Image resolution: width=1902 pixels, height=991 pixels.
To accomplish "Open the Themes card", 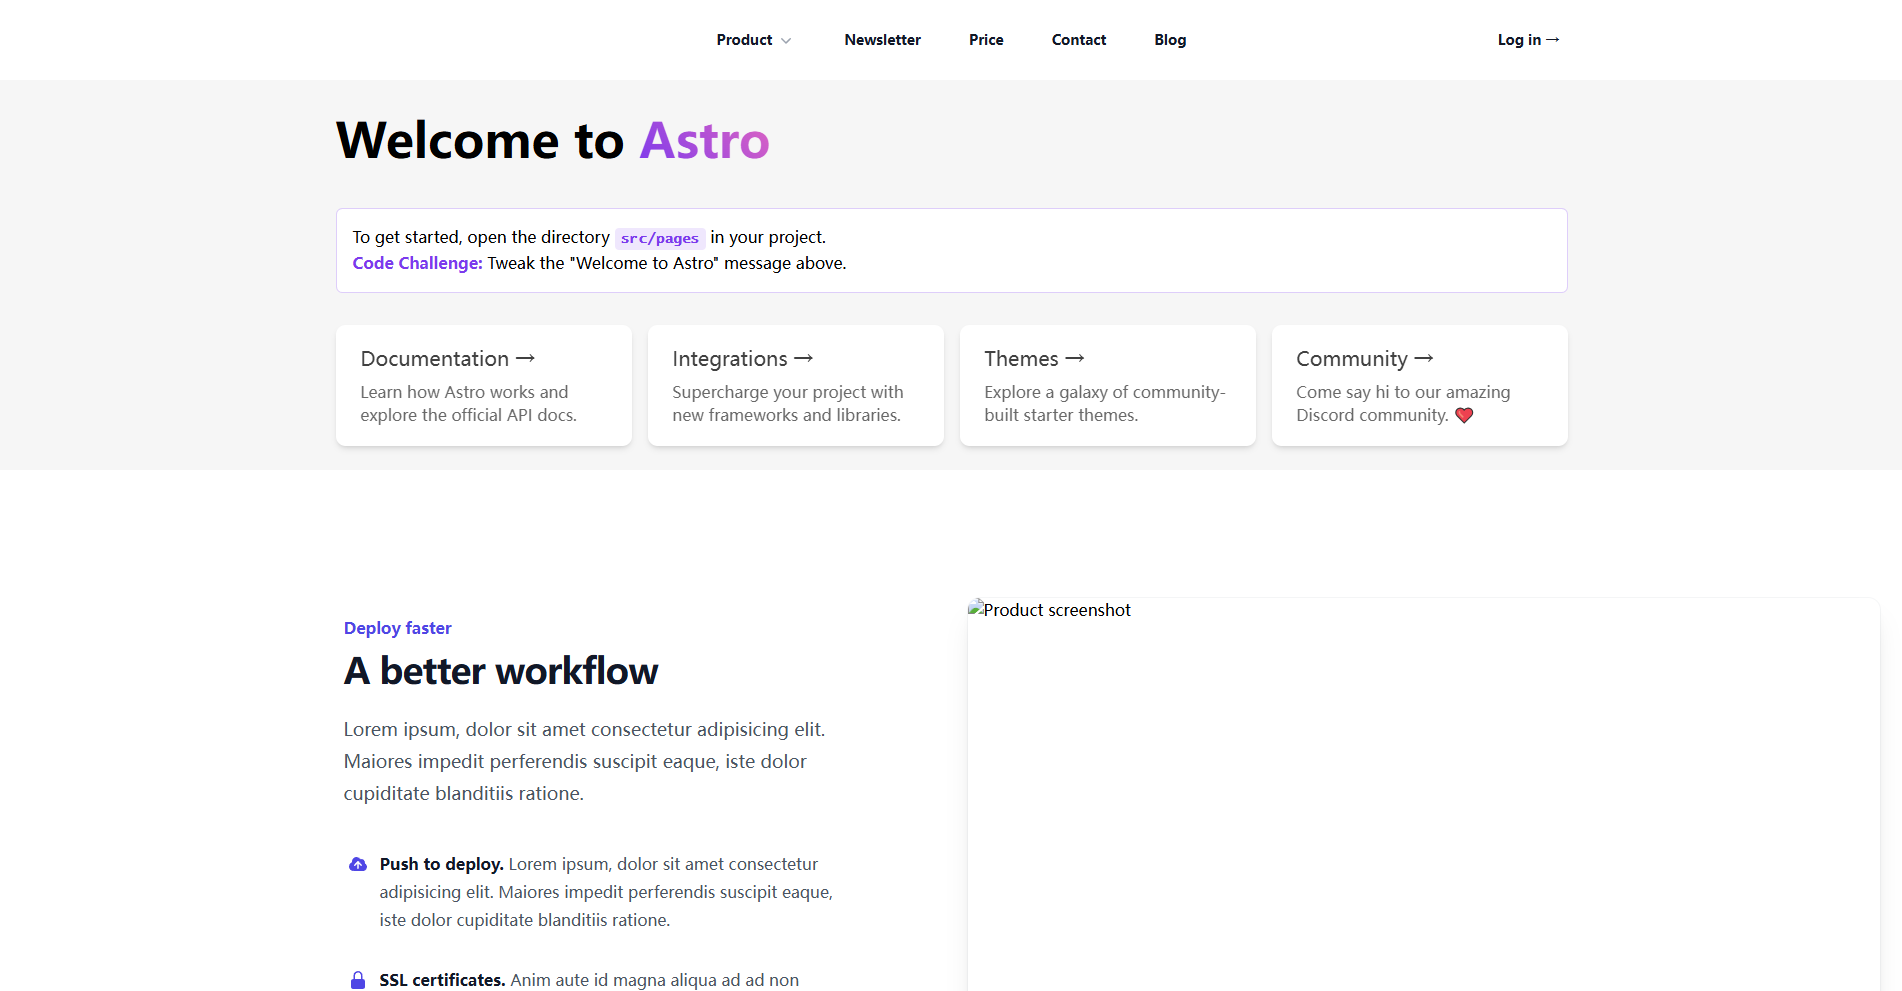I will (1108, 385).
